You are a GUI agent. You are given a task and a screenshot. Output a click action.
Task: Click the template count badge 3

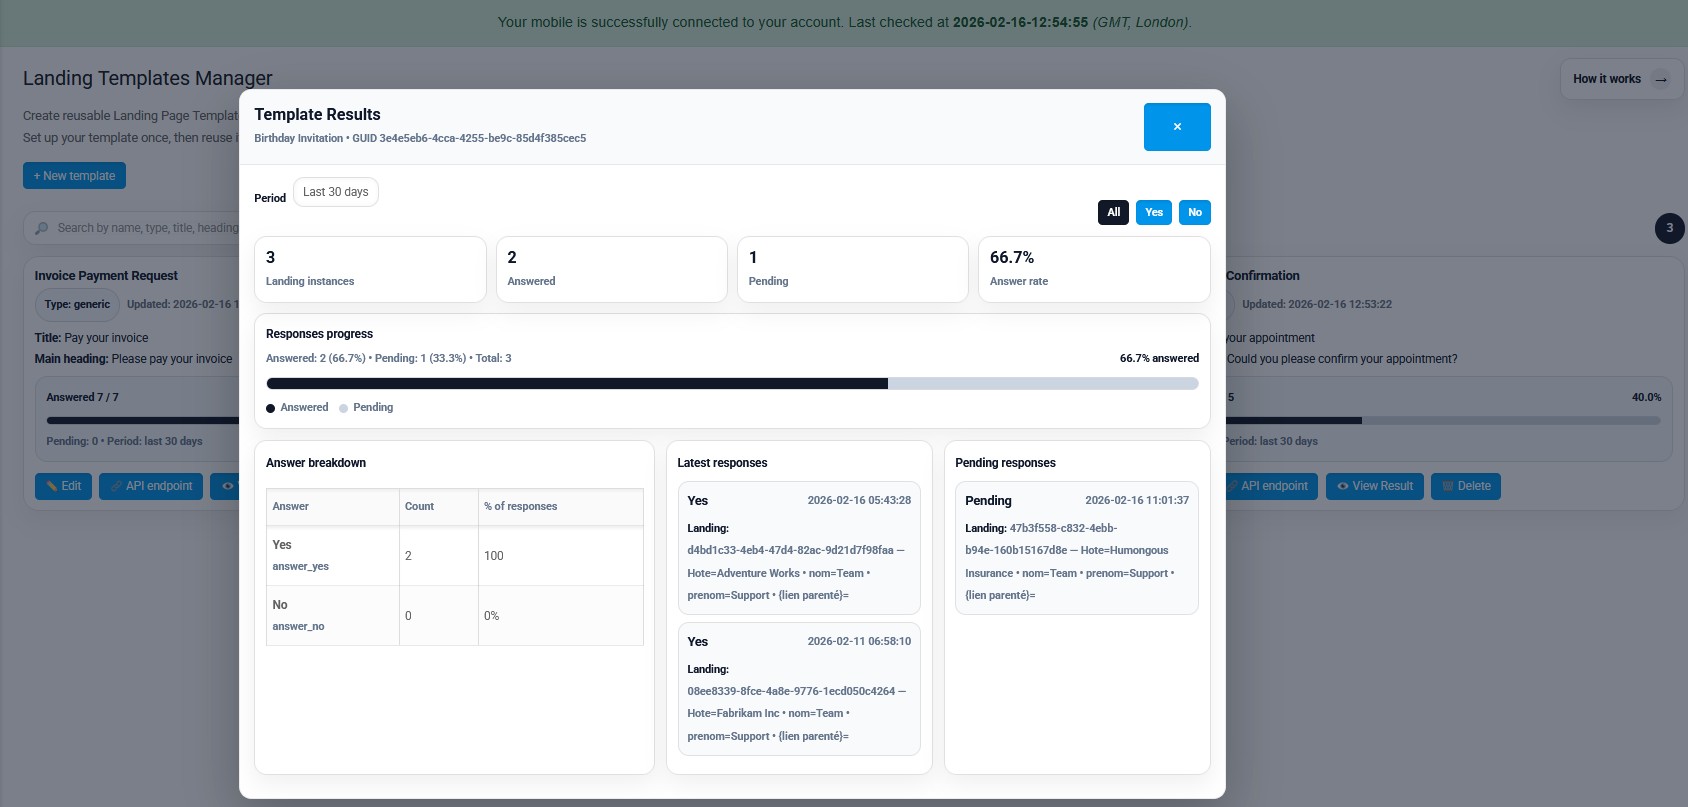click(x=1670, y=228)
